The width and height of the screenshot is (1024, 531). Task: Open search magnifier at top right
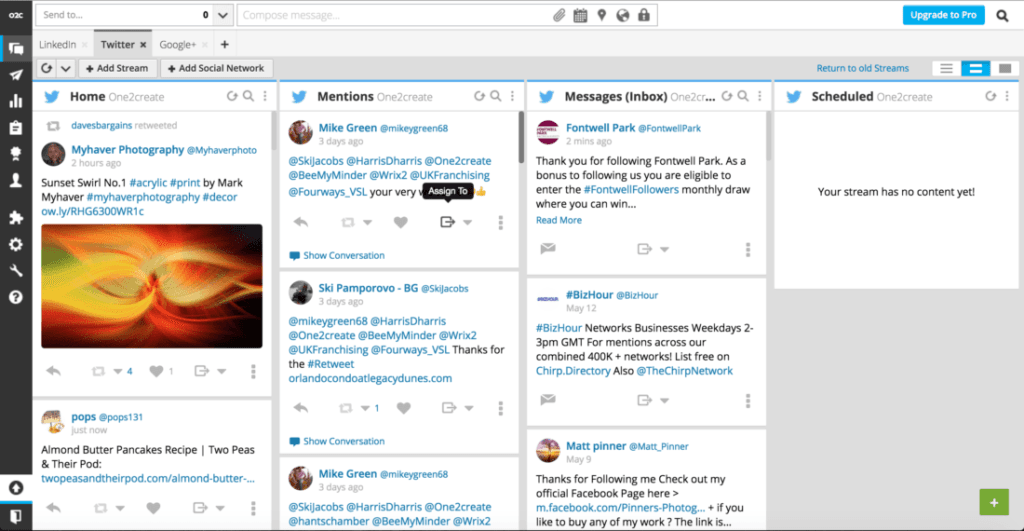coord(1002,15)
